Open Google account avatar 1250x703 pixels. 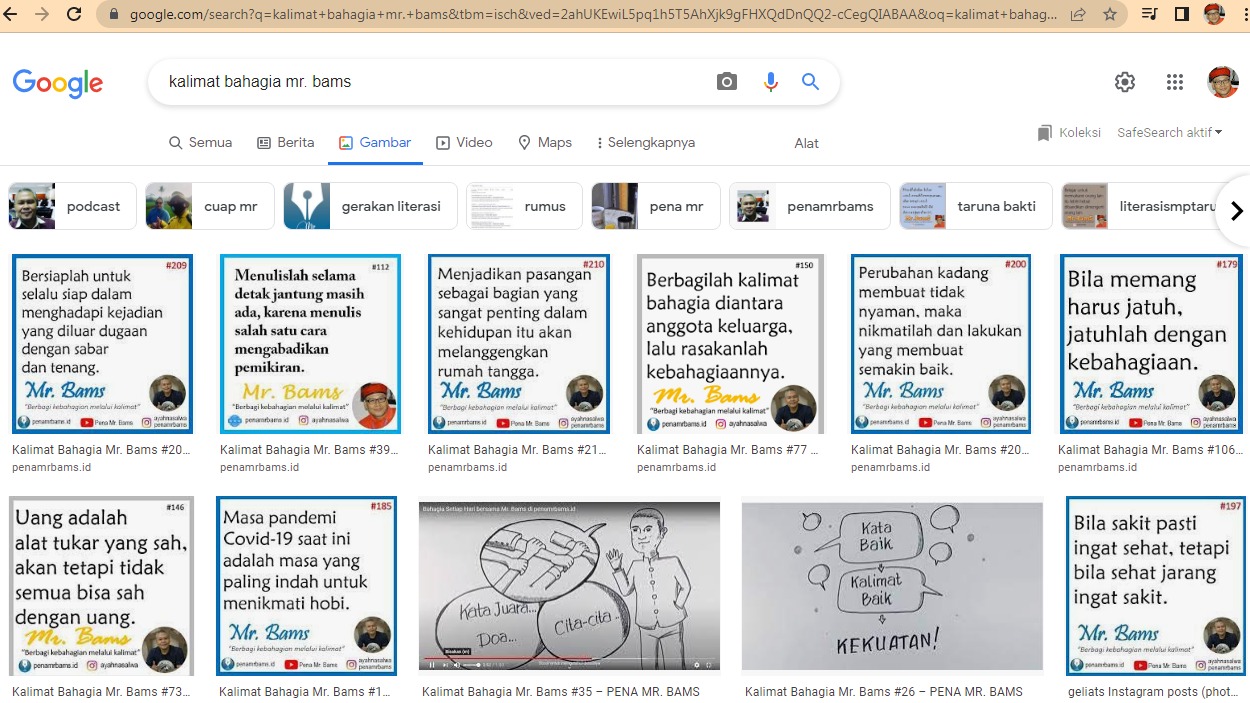point(1223,82)
